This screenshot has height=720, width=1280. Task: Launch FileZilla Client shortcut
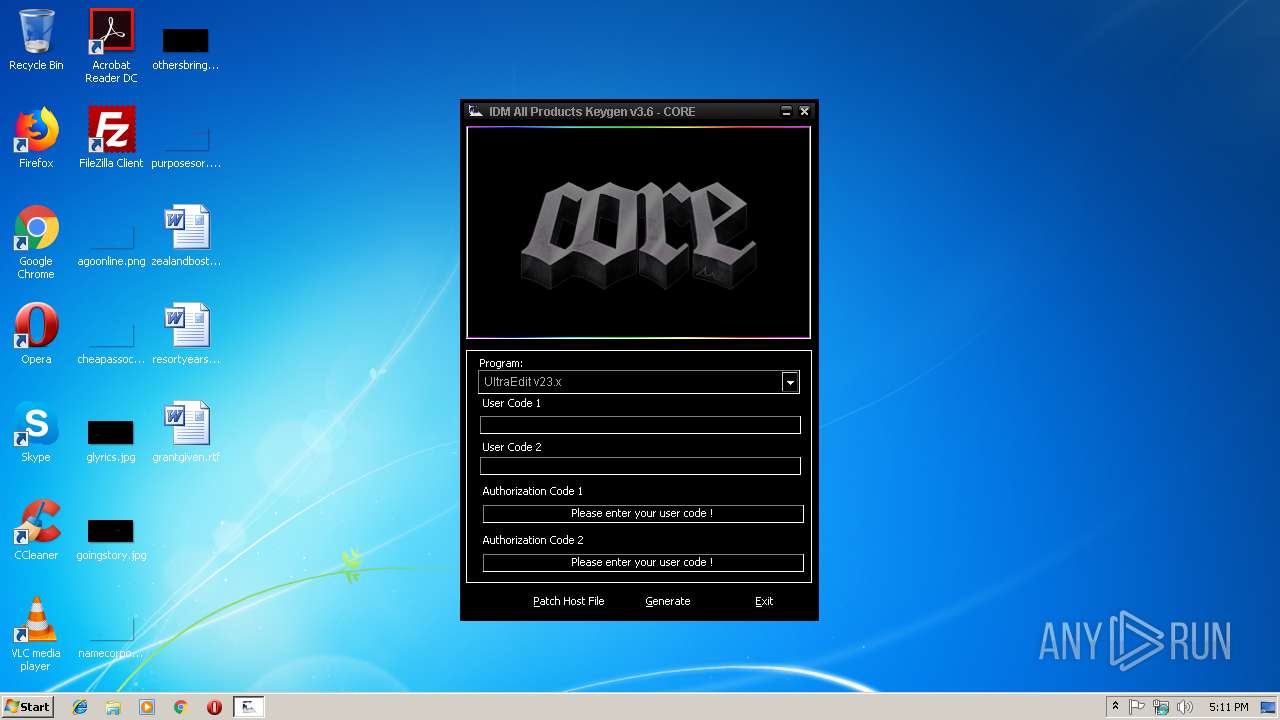click(x=111, y=138)
